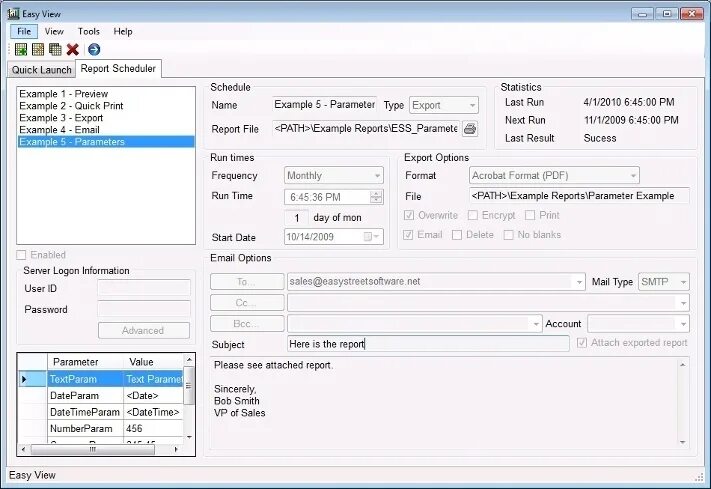Open the File menu
711x489 pixels.
[24, 31]
